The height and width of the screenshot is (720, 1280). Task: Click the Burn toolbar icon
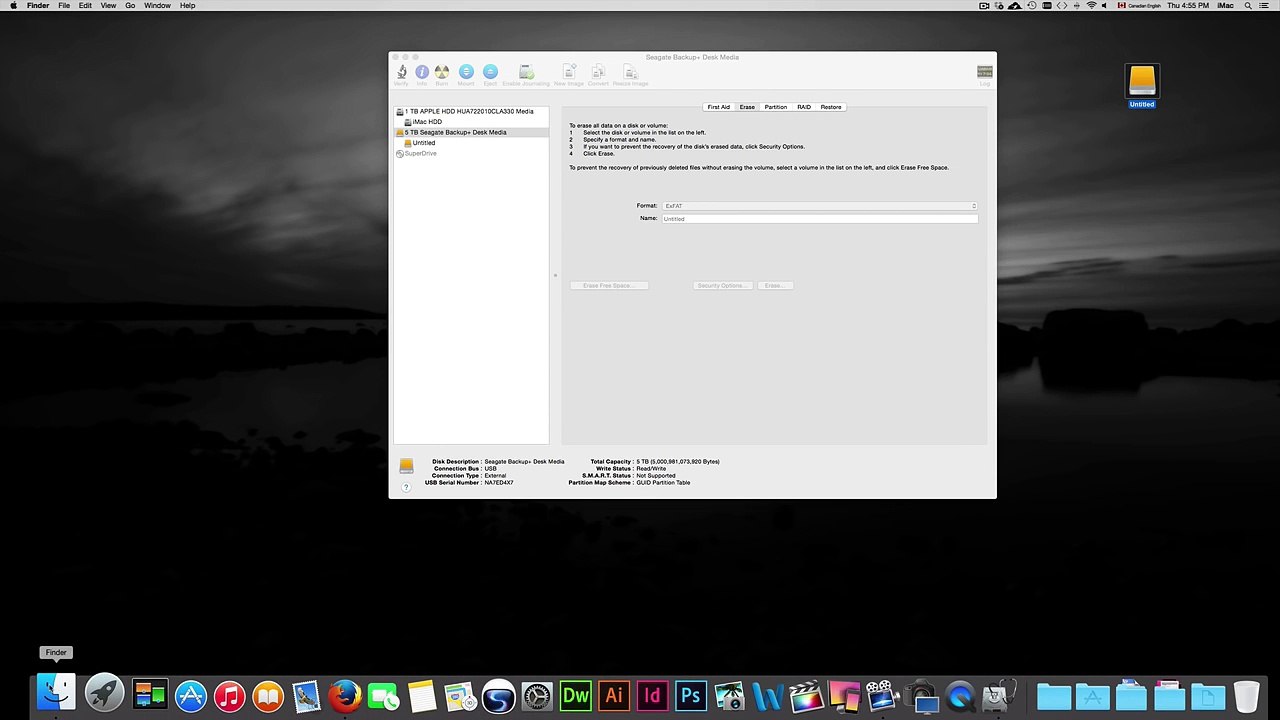tap(442, 72)
